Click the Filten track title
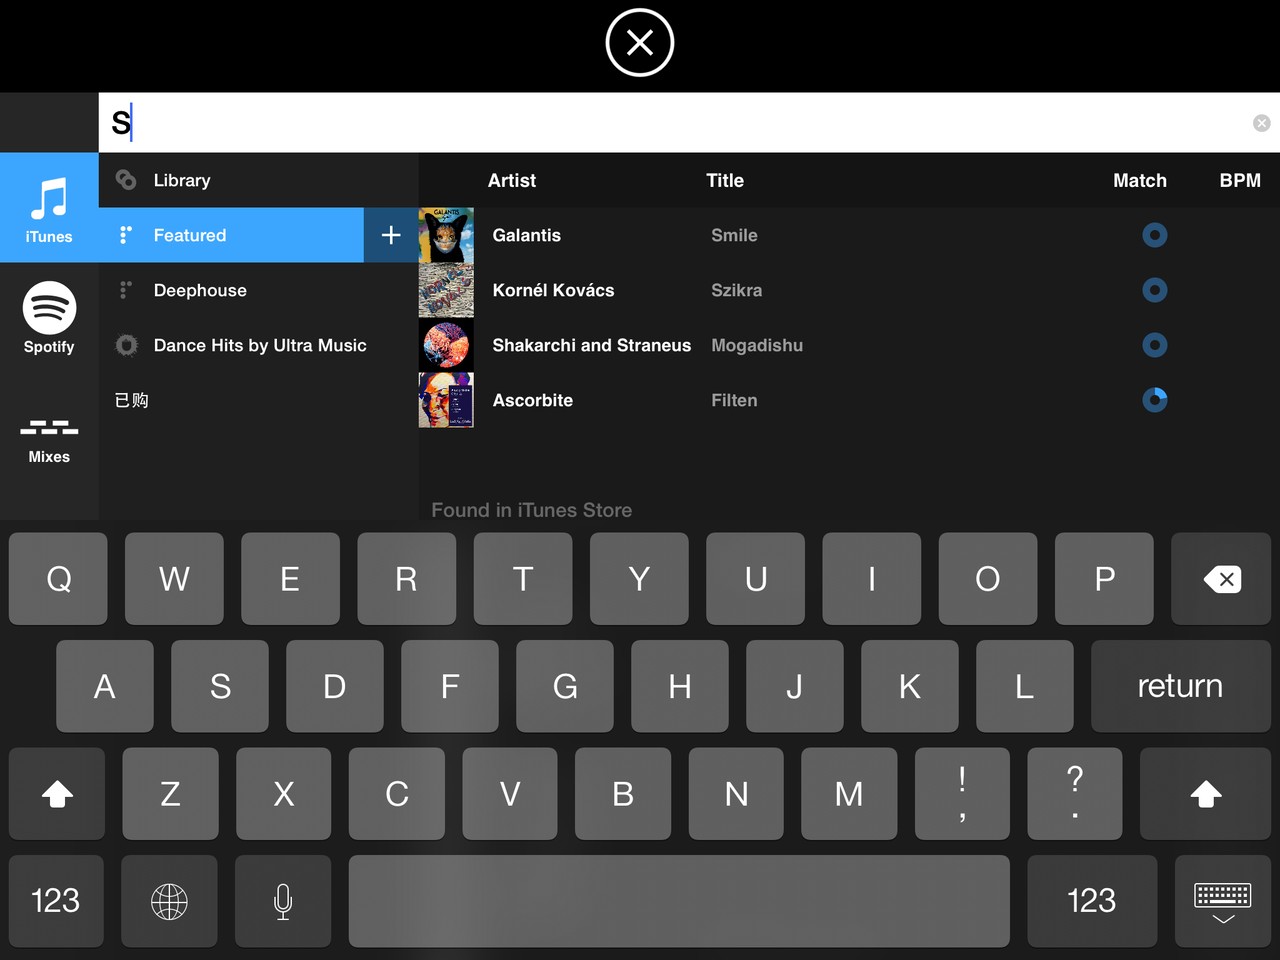Screen dimensions: 1280x960 click(734, 400)
